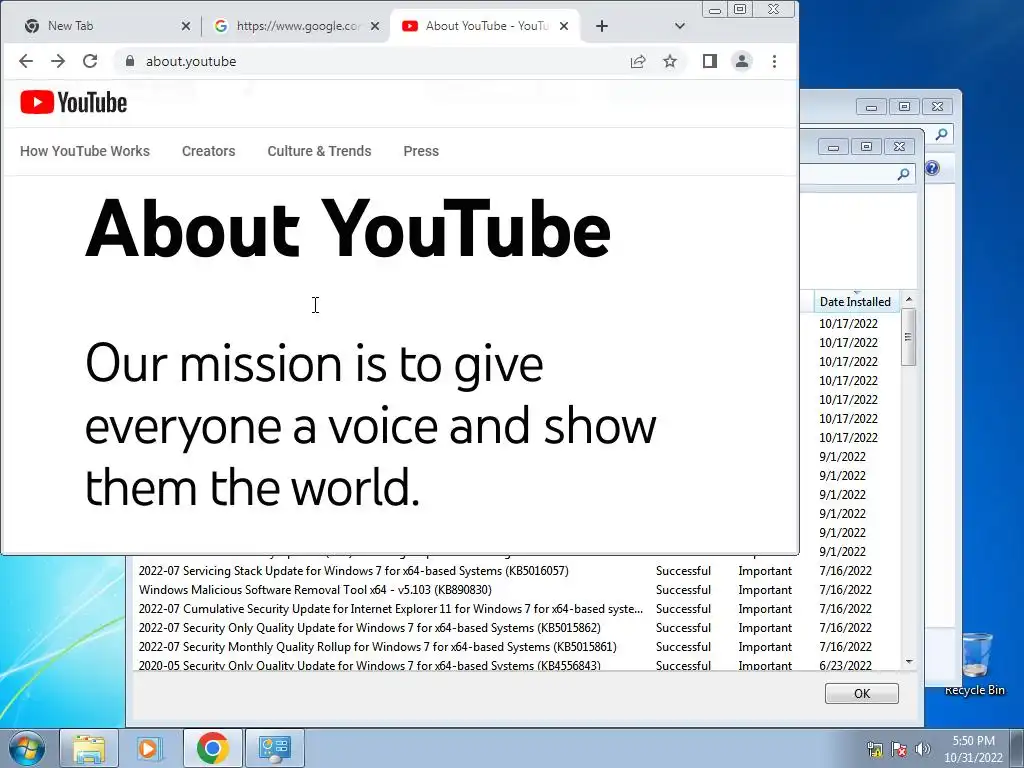Click search icon in update history window
The width and height of the screenshot is (1024, 768).
pyautogui.click(x=903, y=174)
